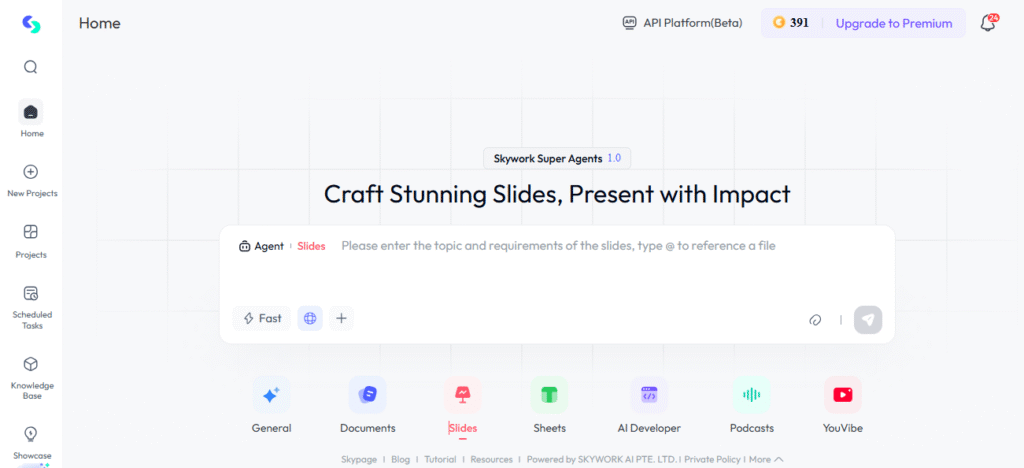
Task: Open the Tutorial footer link
Action: [x=439, y=459]
